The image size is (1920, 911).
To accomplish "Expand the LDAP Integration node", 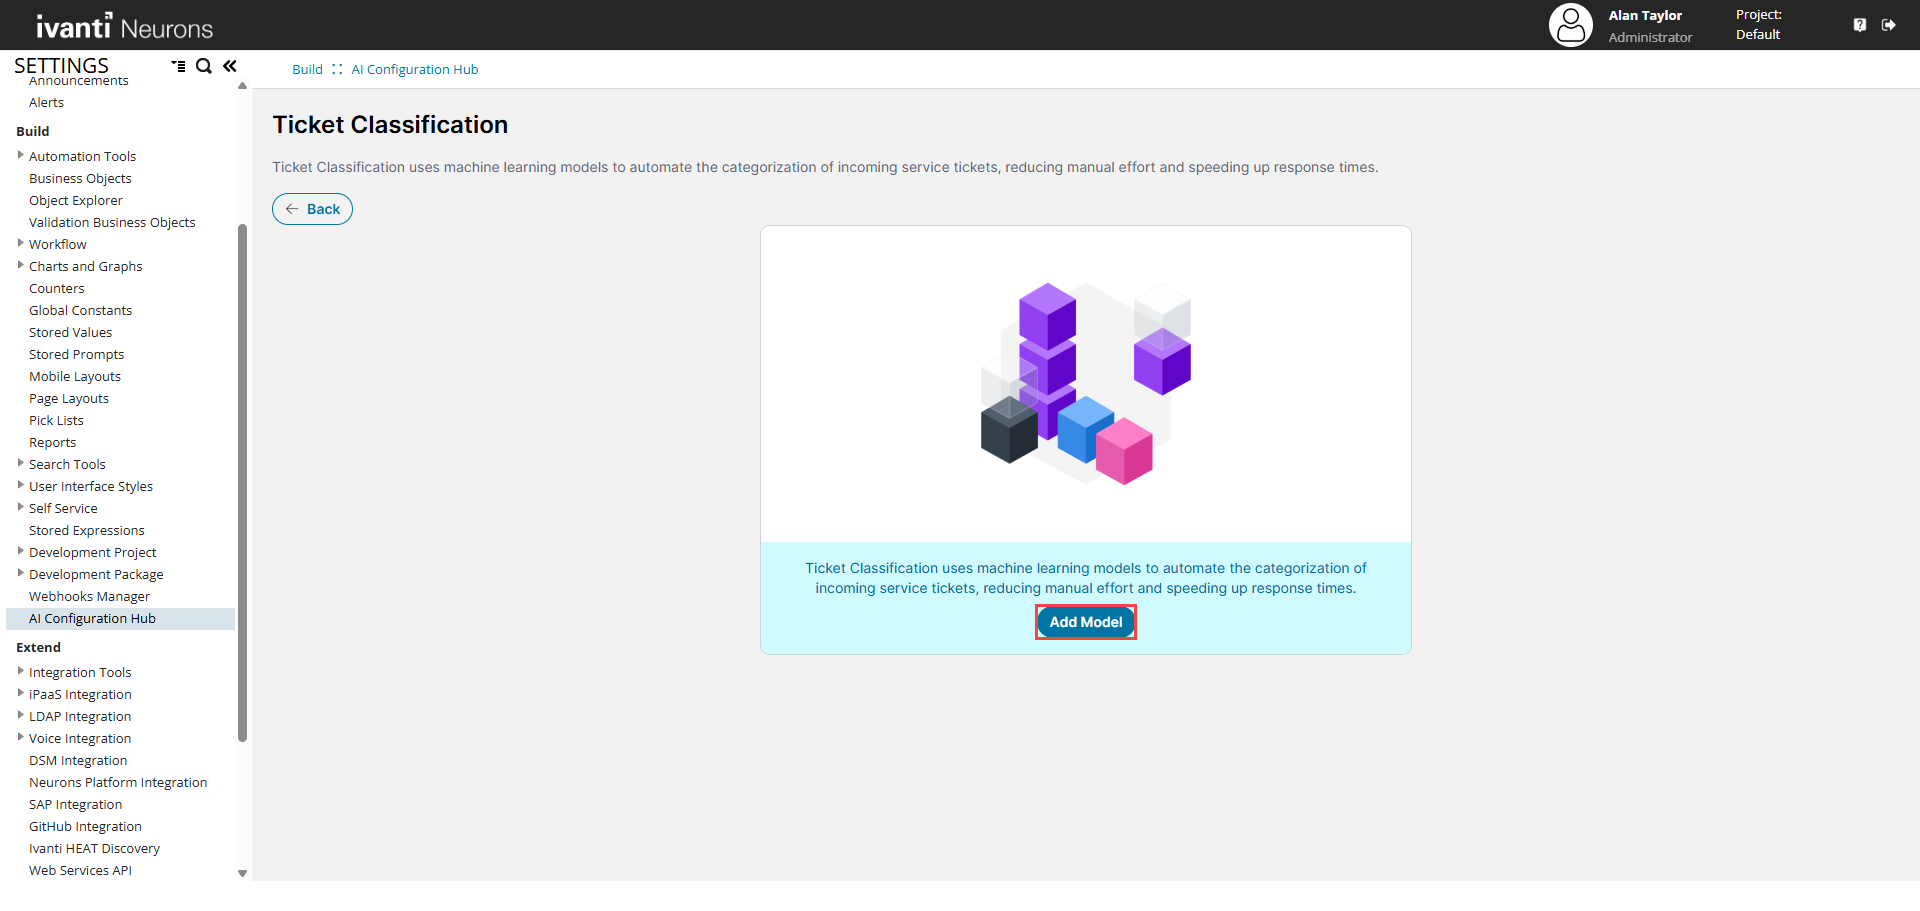I will click(x=20, y=715).
